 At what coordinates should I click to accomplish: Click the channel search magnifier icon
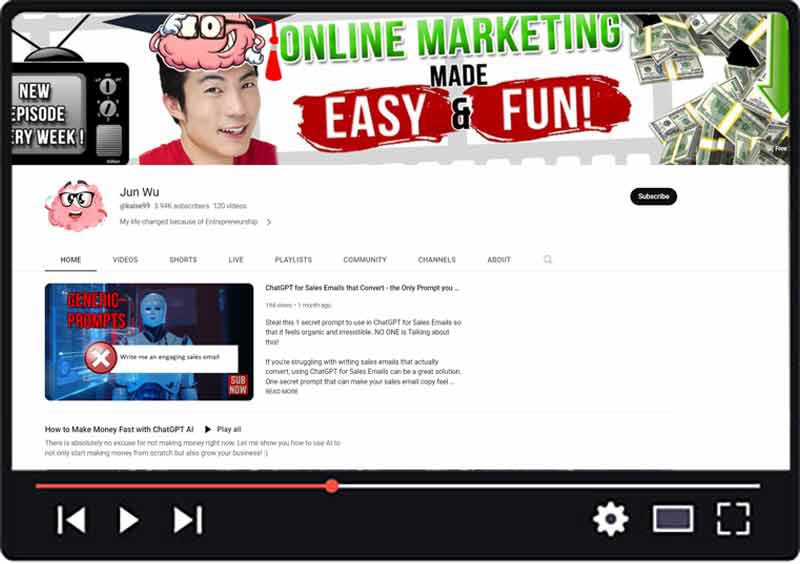548,260
